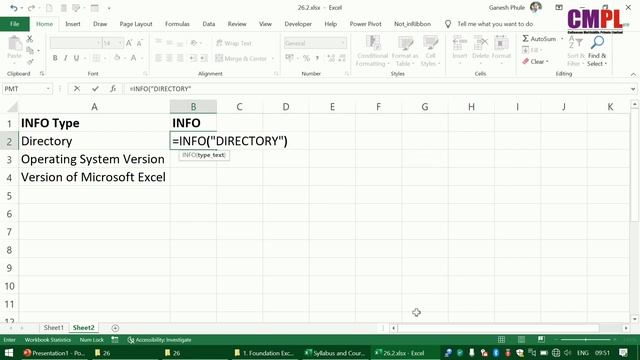Toggle Wrap Text

coord(233,43)
